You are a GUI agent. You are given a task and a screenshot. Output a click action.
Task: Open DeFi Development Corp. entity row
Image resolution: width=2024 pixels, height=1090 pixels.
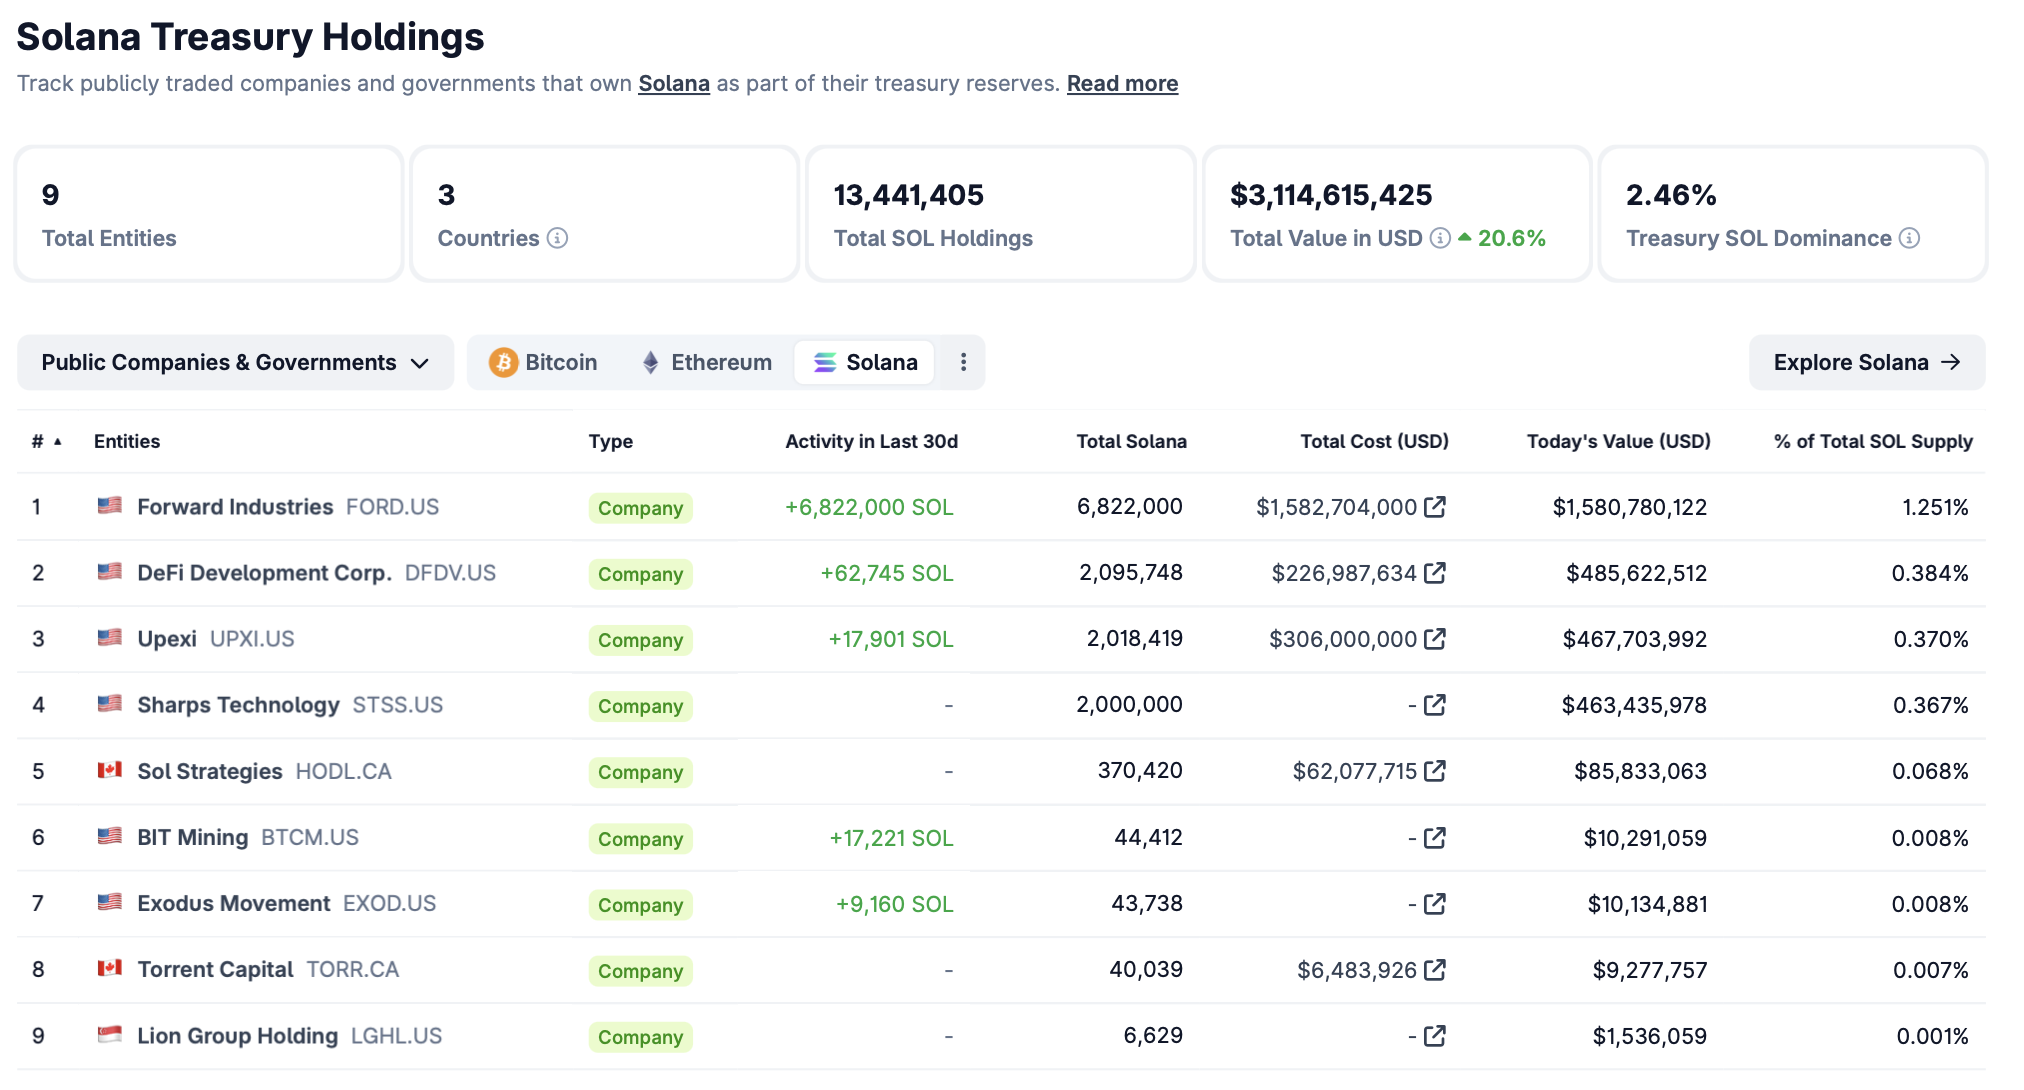pos(264,573)
